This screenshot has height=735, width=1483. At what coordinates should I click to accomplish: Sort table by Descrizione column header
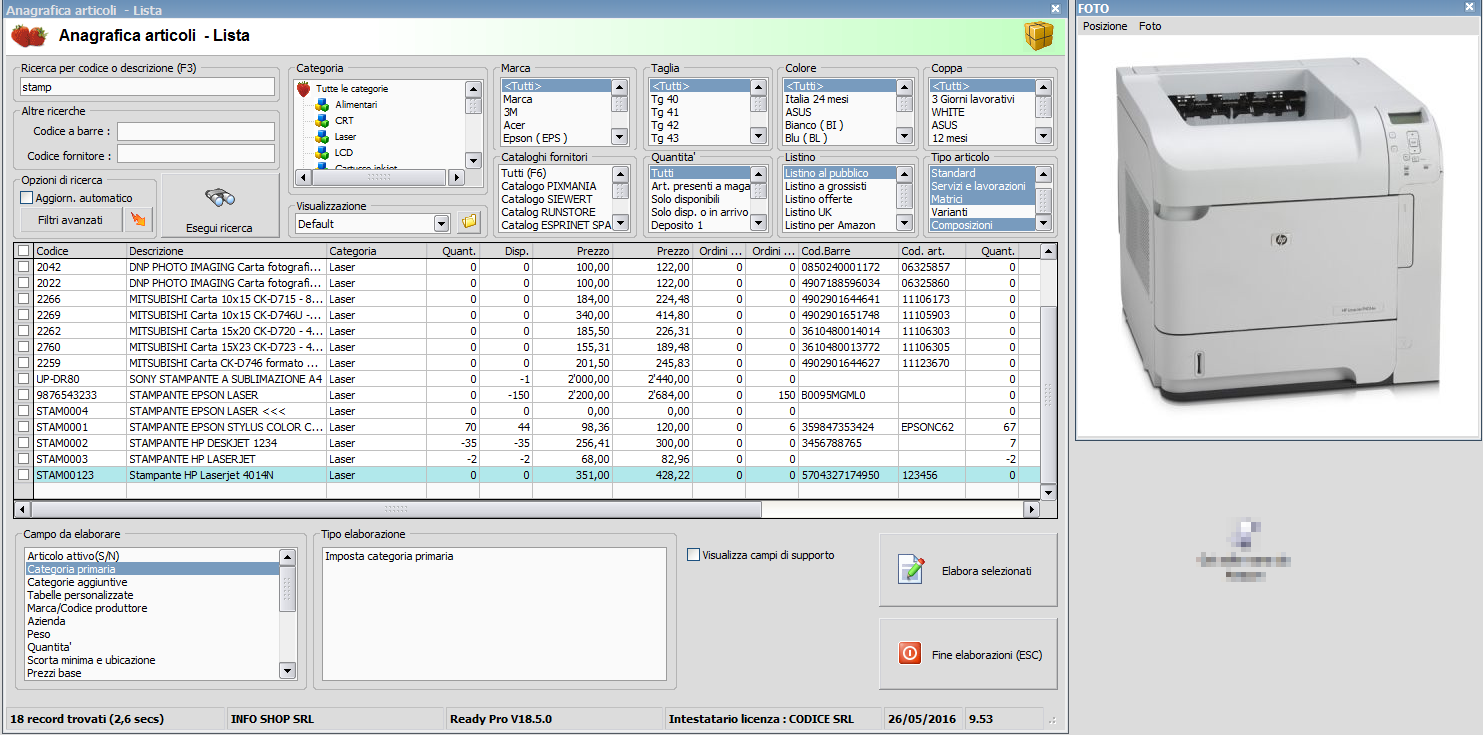pyautogui.click(x=227, y=251)
